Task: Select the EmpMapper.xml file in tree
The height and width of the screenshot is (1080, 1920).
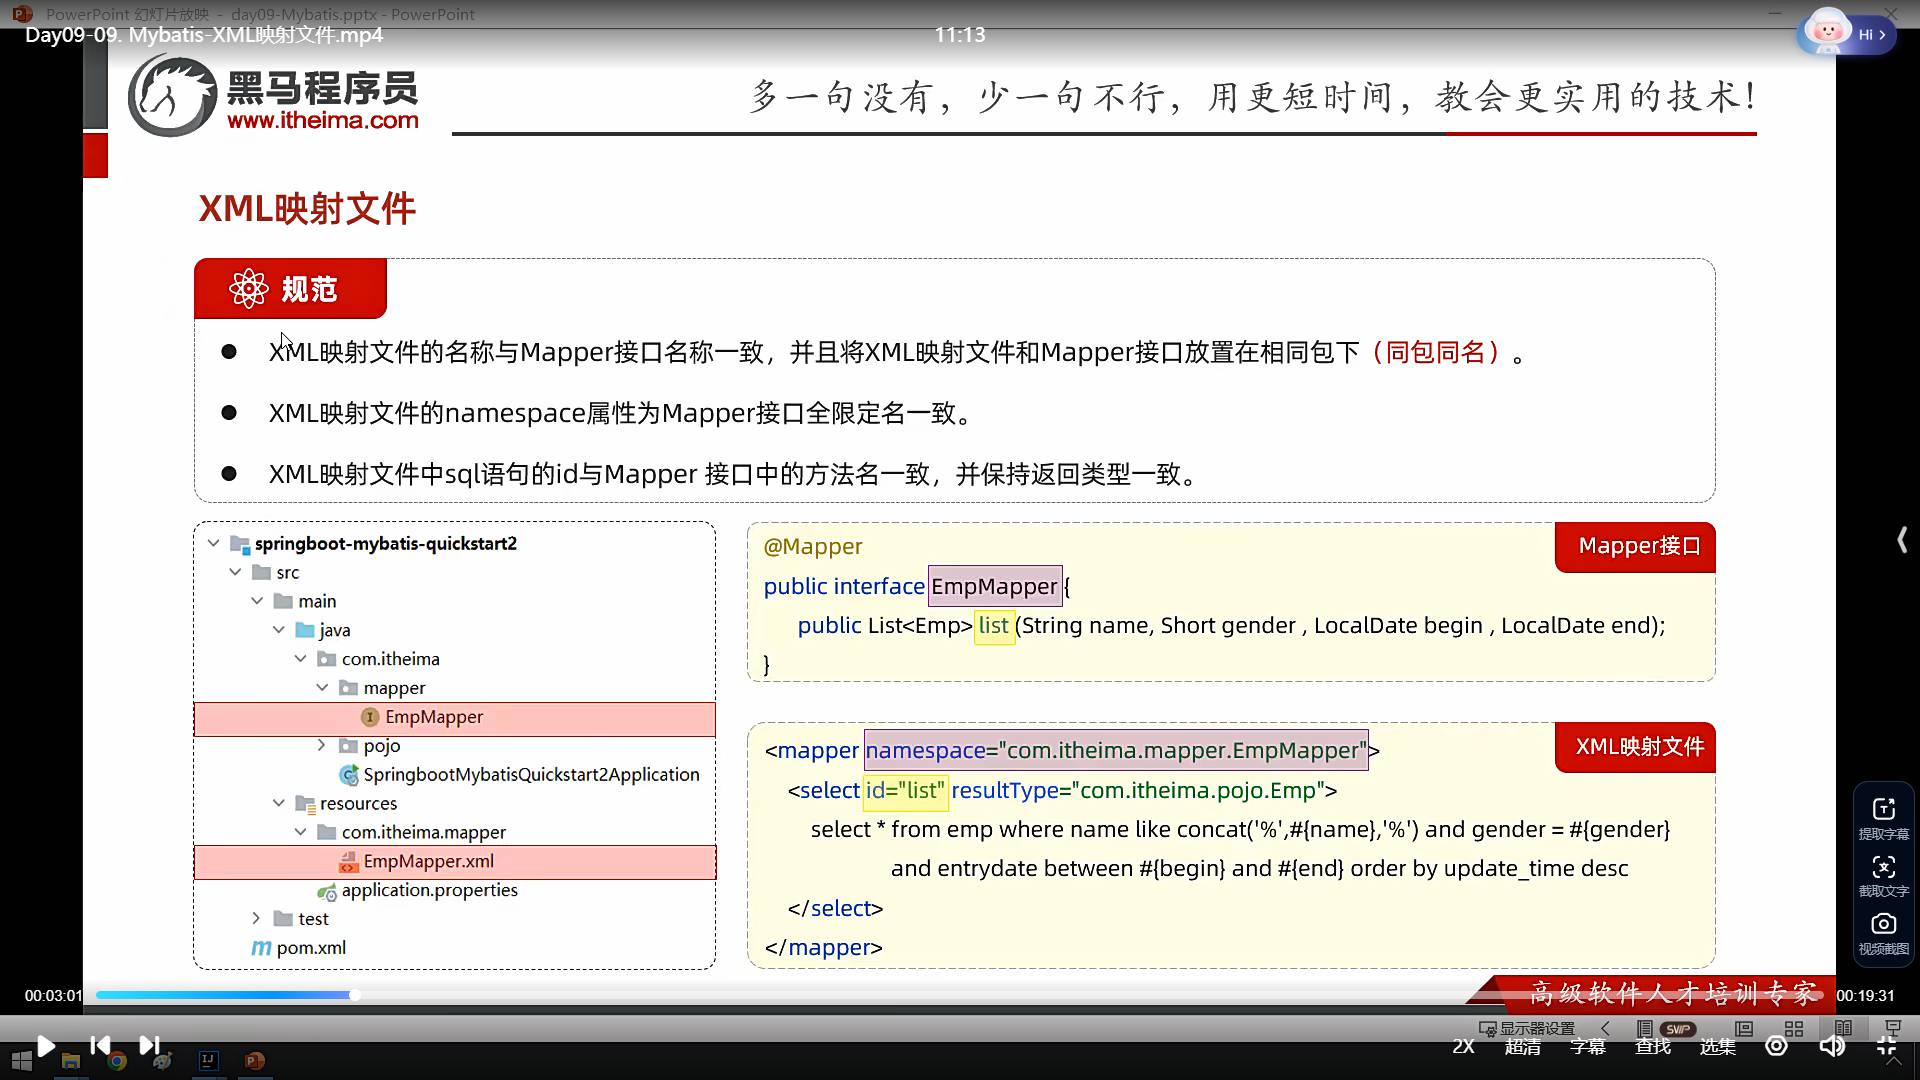Action: (455, 862)
